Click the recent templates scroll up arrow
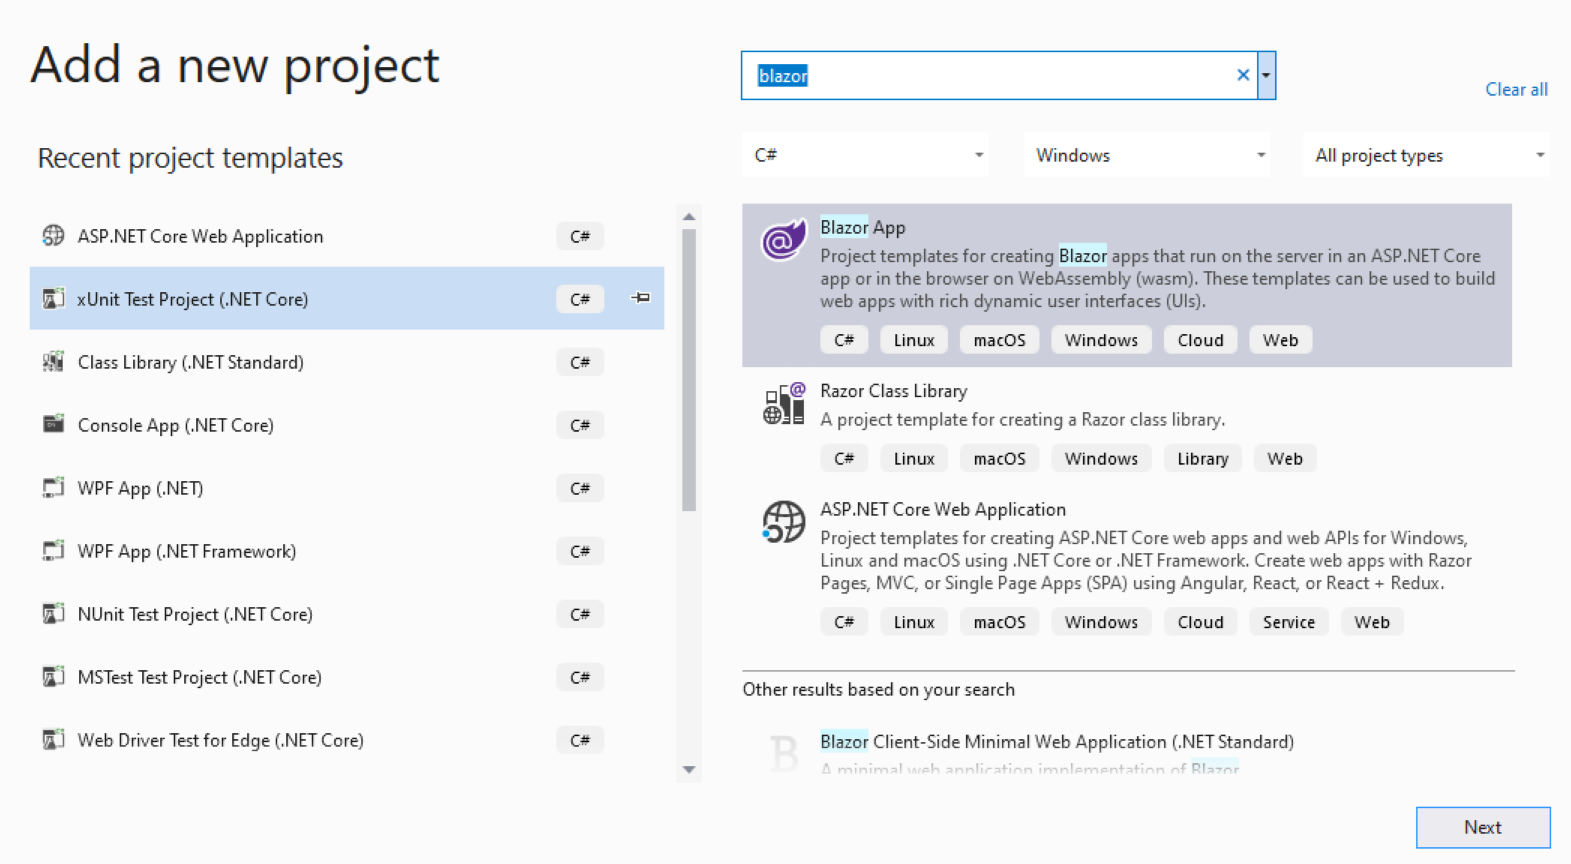 pos(689,216)
